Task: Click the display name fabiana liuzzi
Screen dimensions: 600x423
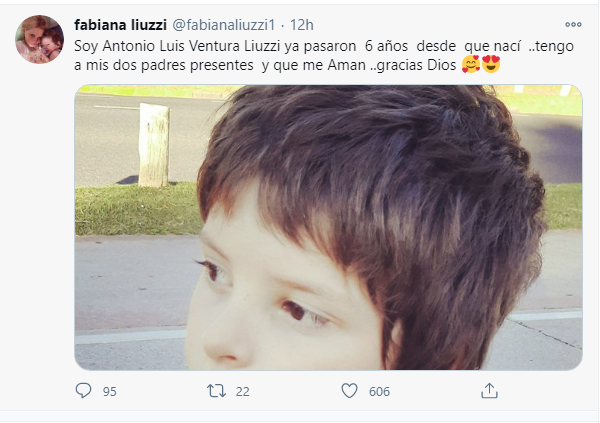Action: point(121,25)
